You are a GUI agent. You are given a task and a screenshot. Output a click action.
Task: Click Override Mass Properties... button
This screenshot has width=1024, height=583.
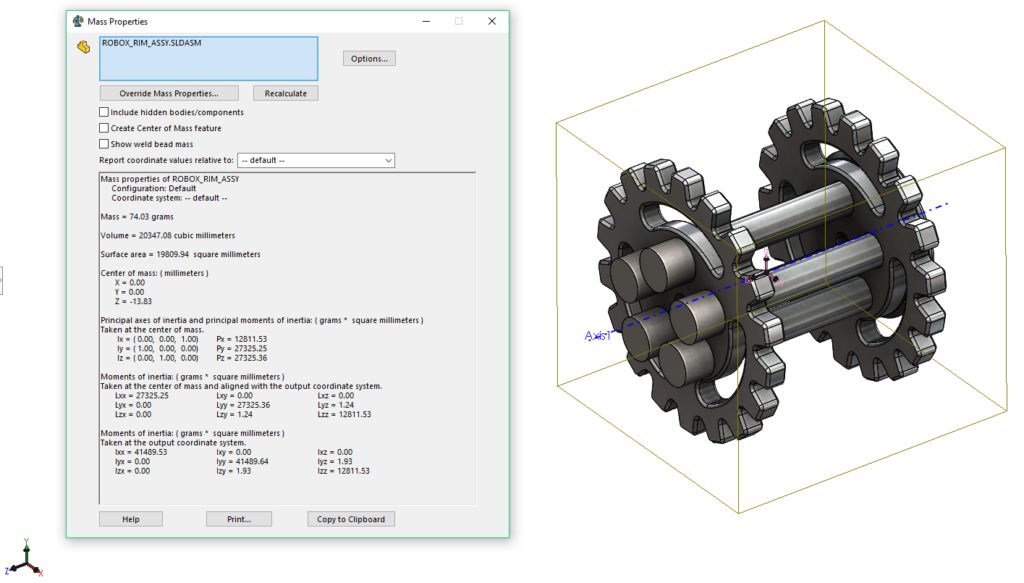click(x=169, y=93)
